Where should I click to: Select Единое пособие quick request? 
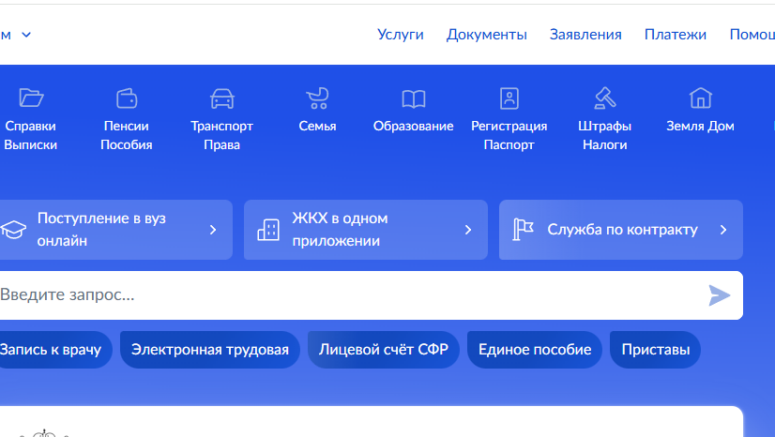[534, 350]
